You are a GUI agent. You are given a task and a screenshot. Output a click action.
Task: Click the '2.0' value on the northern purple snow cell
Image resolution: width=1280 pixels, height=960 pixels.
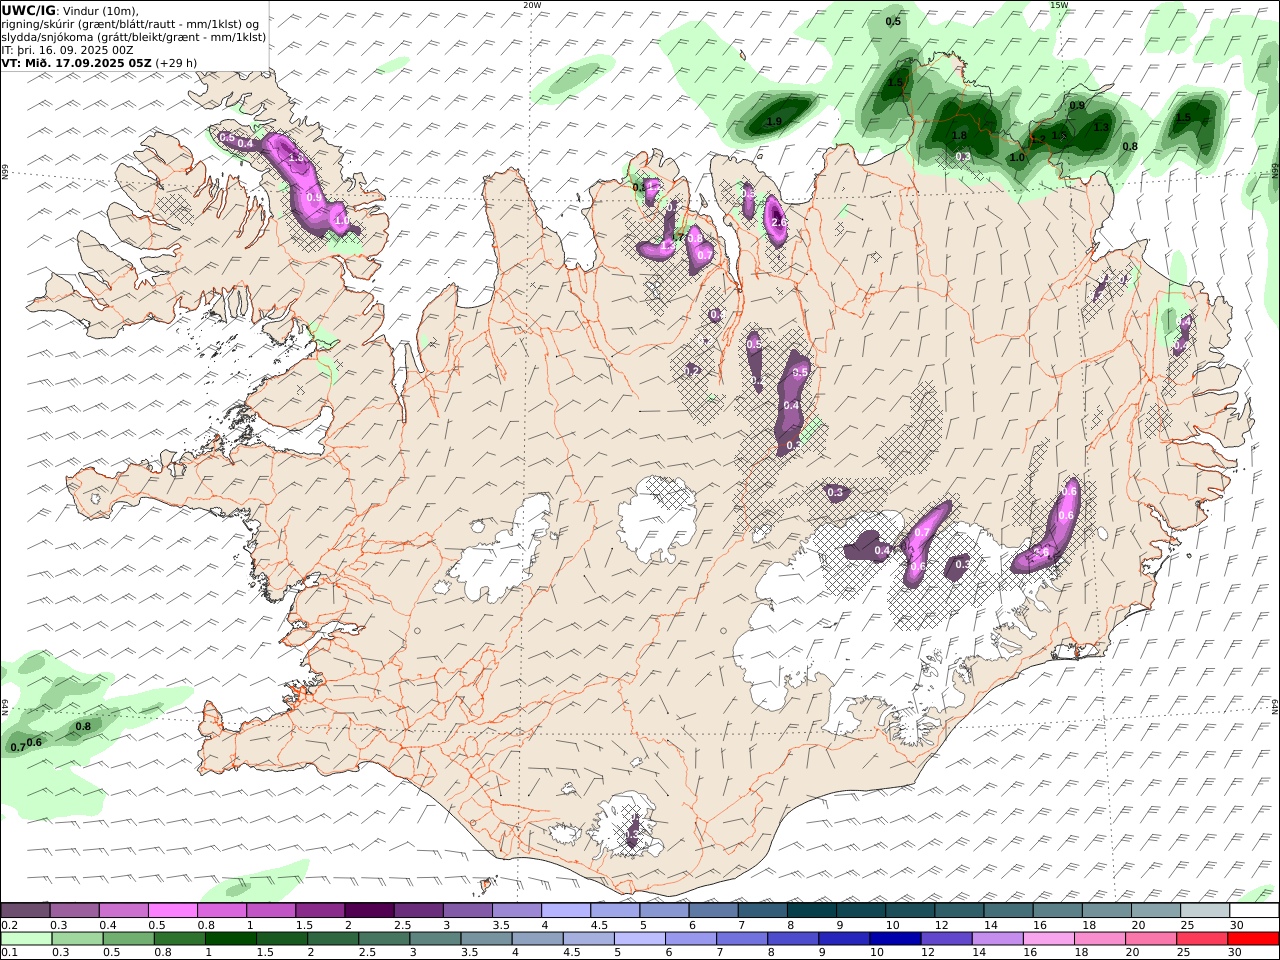pos(779,222)
